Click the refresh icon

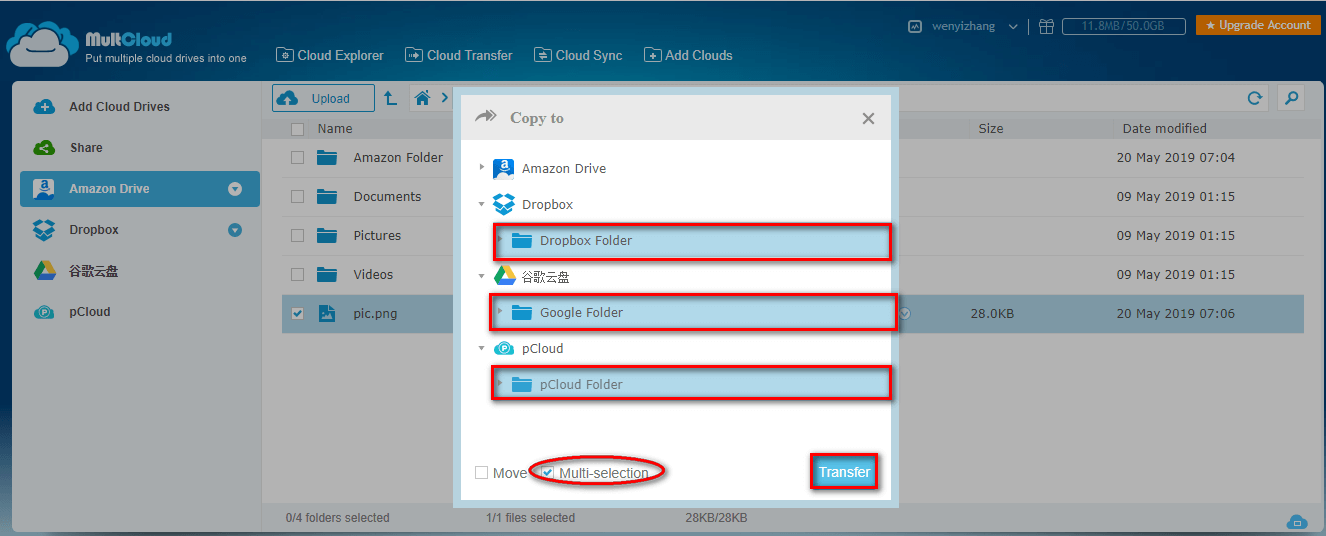click(1254, 98)
